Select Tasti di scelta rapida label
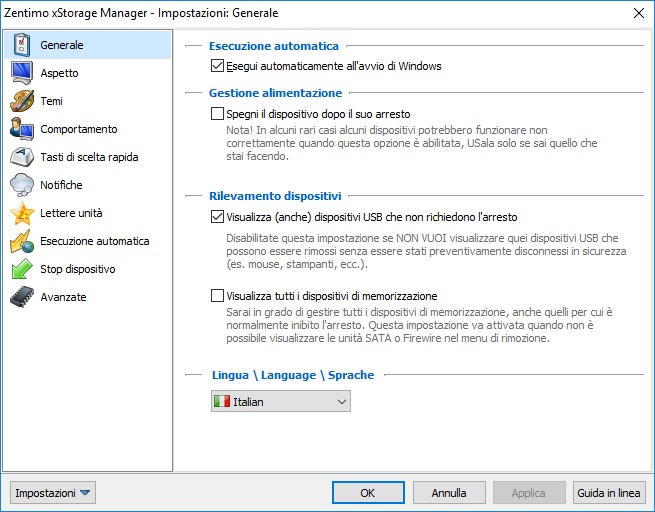Viewport: 655px width, 512px height. (89, 157)
